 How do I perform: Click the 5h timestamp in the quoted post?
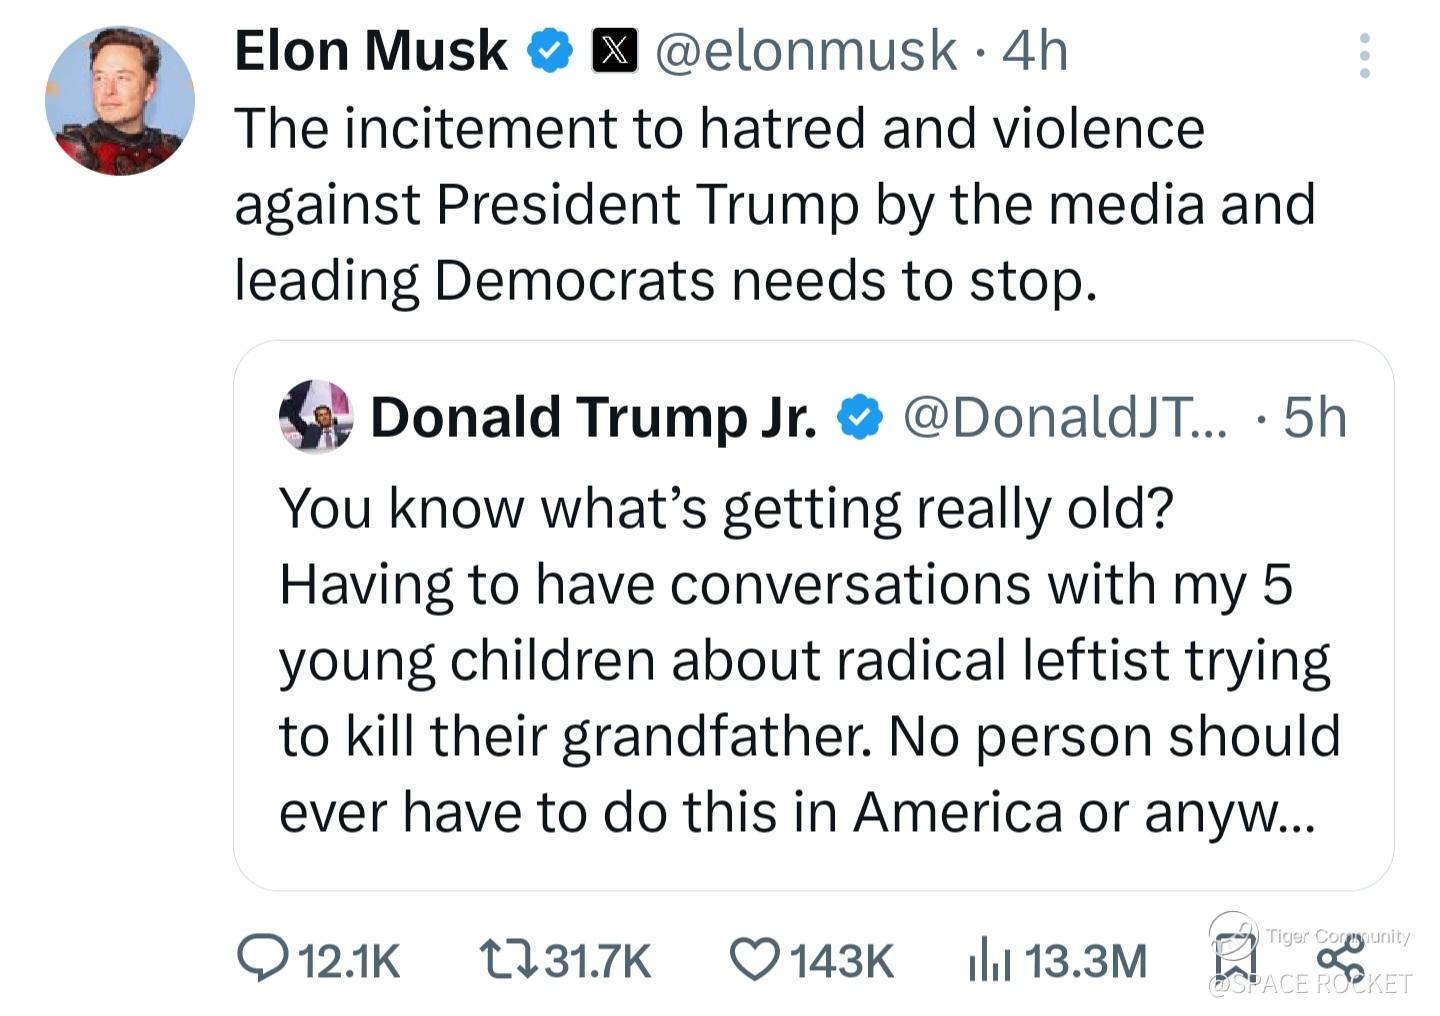pyautogui.click(x=1314, y=417)
